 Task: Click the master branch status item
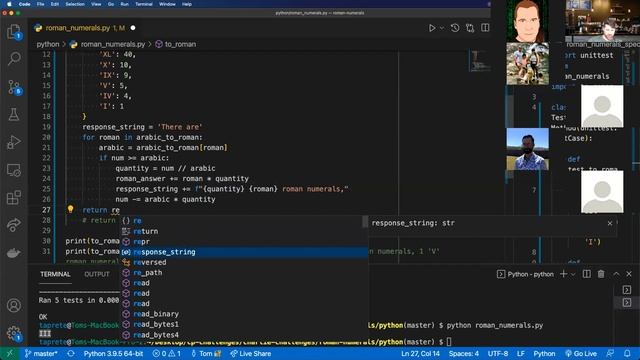pos(41,353)
